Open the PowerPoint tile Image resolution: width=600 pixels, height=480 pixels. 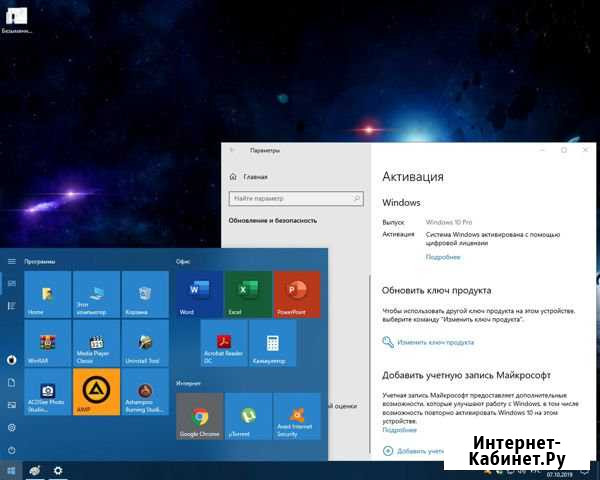297,294
